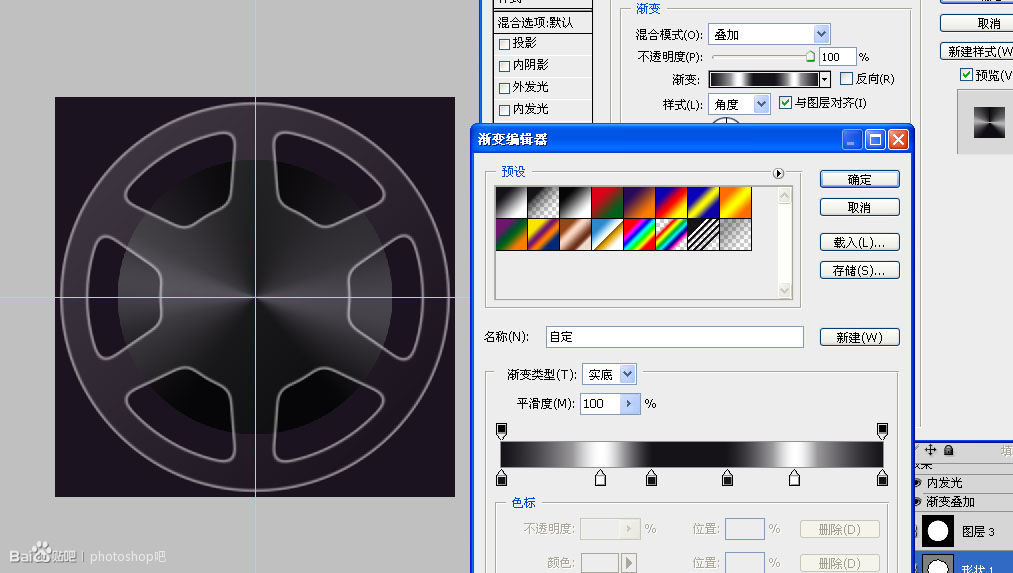Click the long gradient bar in editor

(x=691, y=454)
